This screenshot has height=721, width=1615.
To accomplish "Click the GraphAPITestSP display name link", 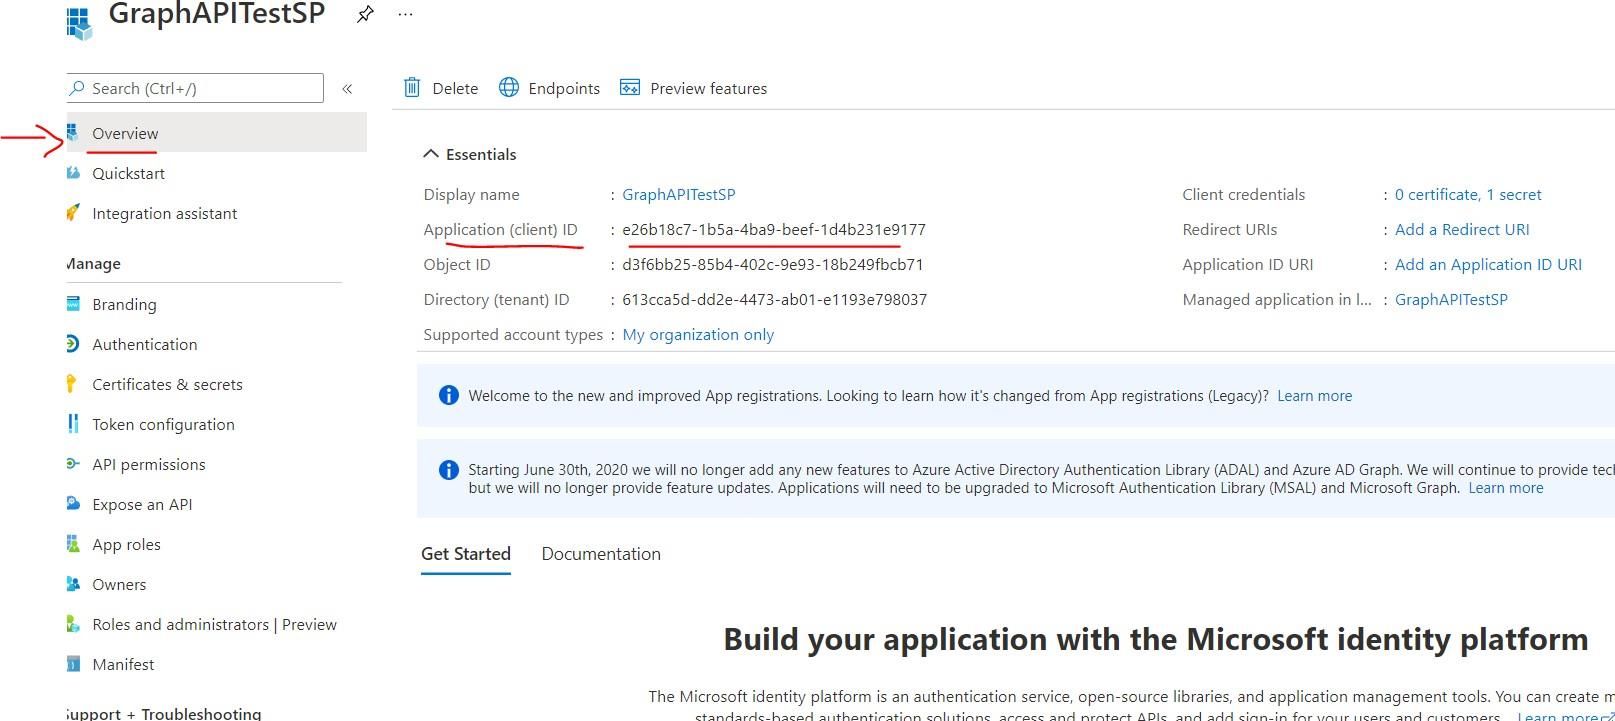I will point(679,194).
